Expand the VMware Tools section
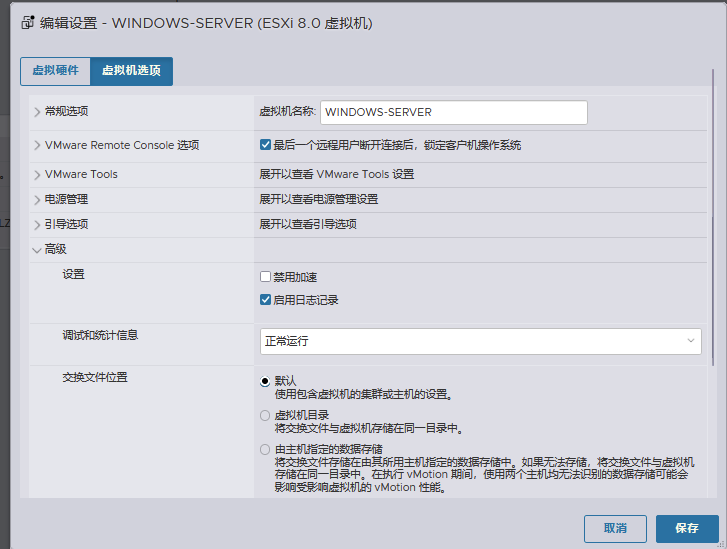Viewport: 727px width, 549px height. (38, 174)
